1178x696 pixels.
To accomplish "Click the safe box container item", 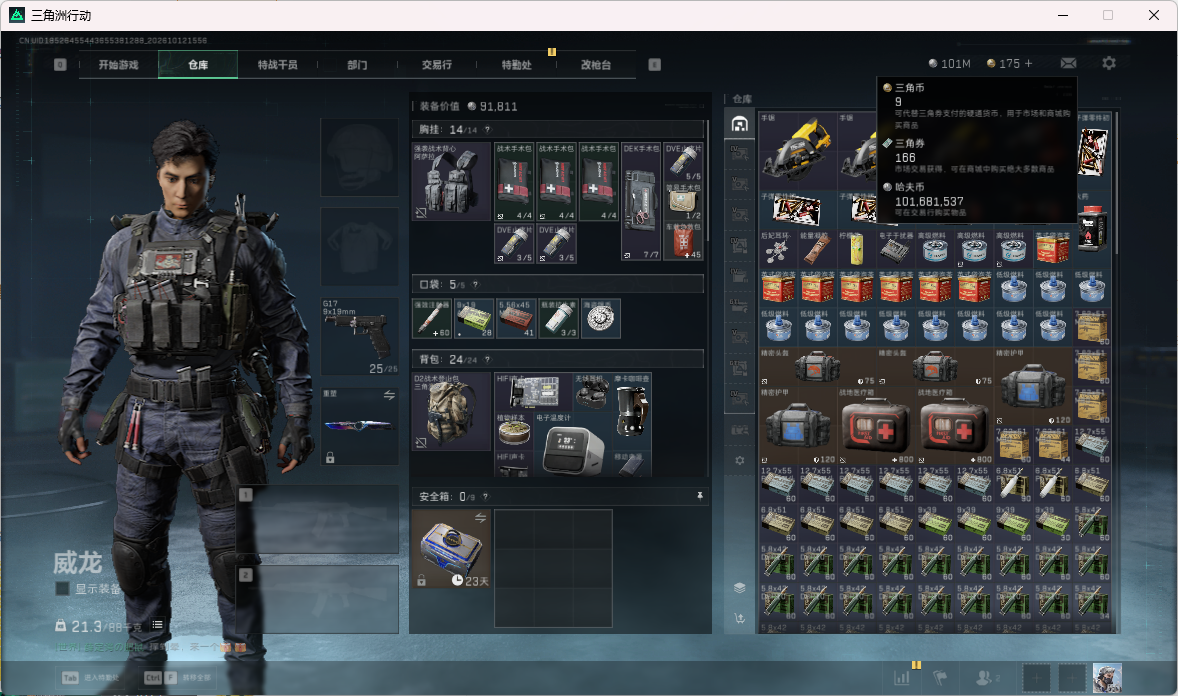I will tap(452, 549).
